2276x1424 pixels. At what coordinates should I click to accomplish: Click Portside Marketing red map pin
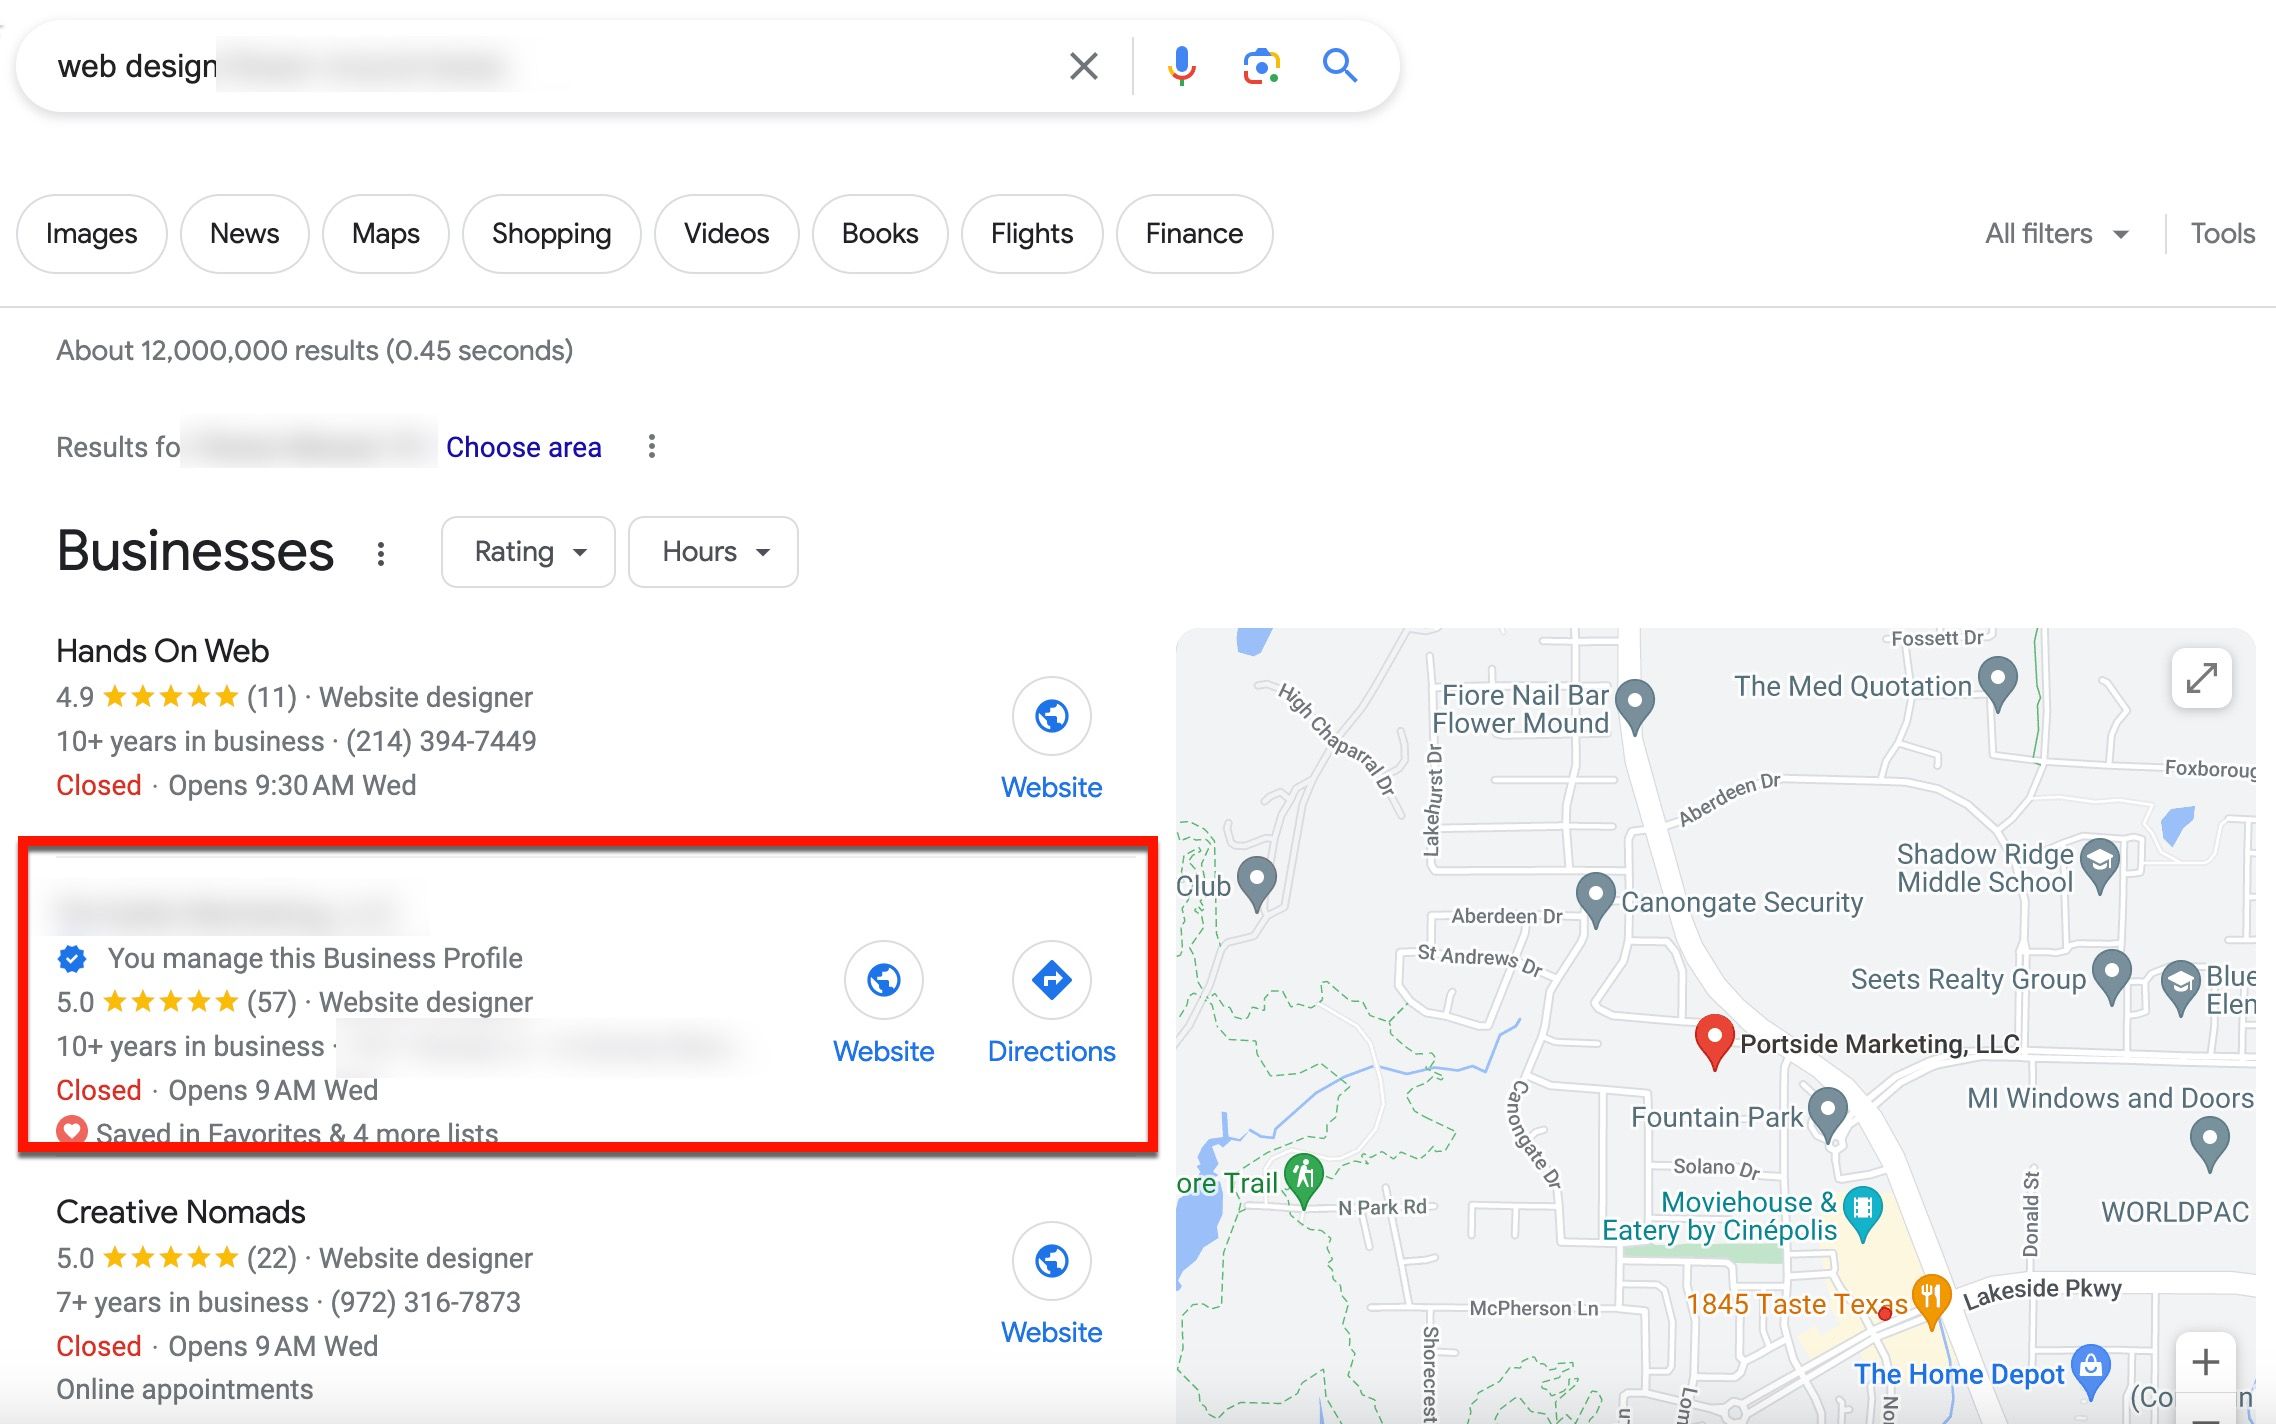(x=1713, y=1040)
